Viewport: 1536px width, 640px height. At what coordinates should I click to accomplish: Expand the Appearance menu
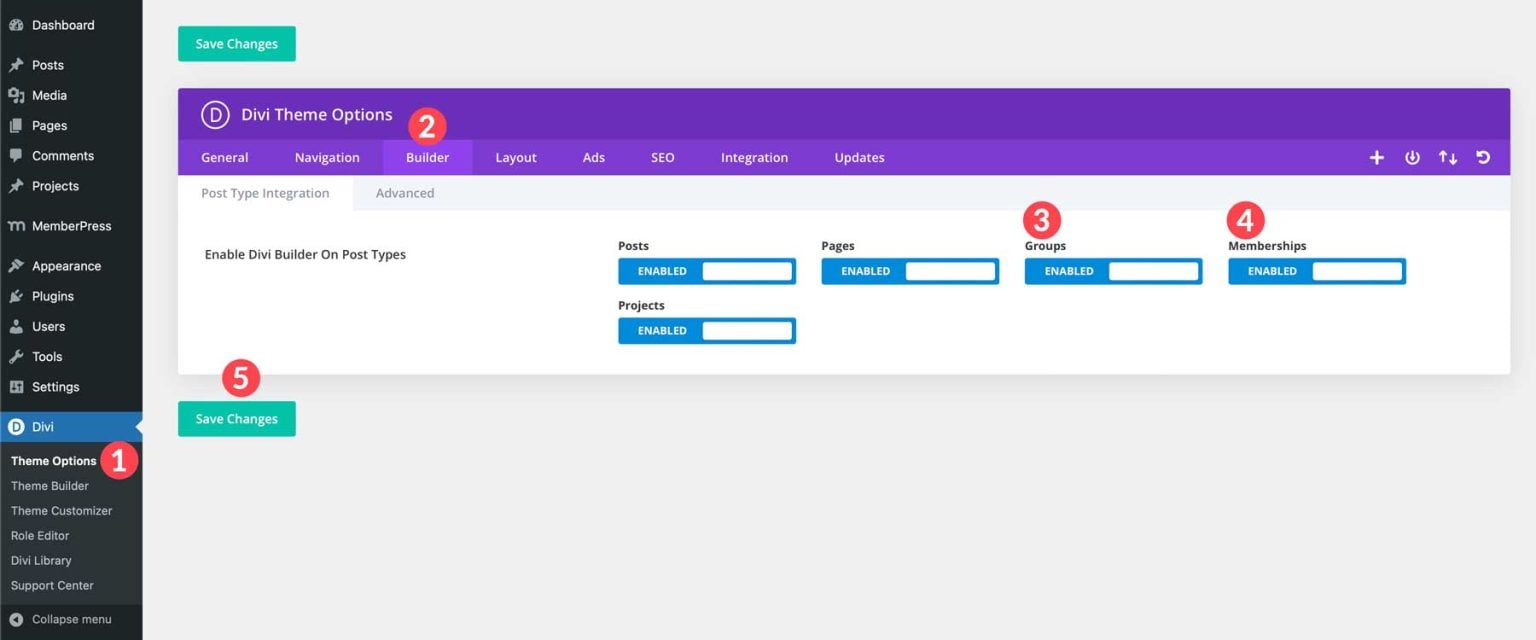(x=66, y=265)
